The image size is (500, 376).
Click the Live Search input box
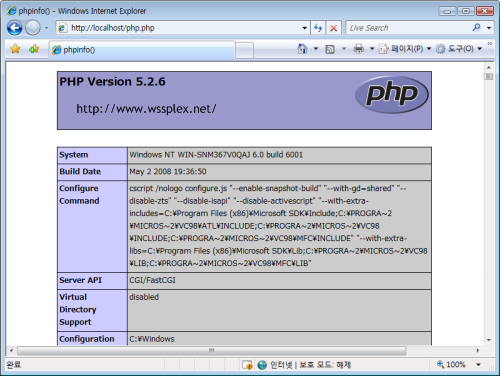click(408, 28)
